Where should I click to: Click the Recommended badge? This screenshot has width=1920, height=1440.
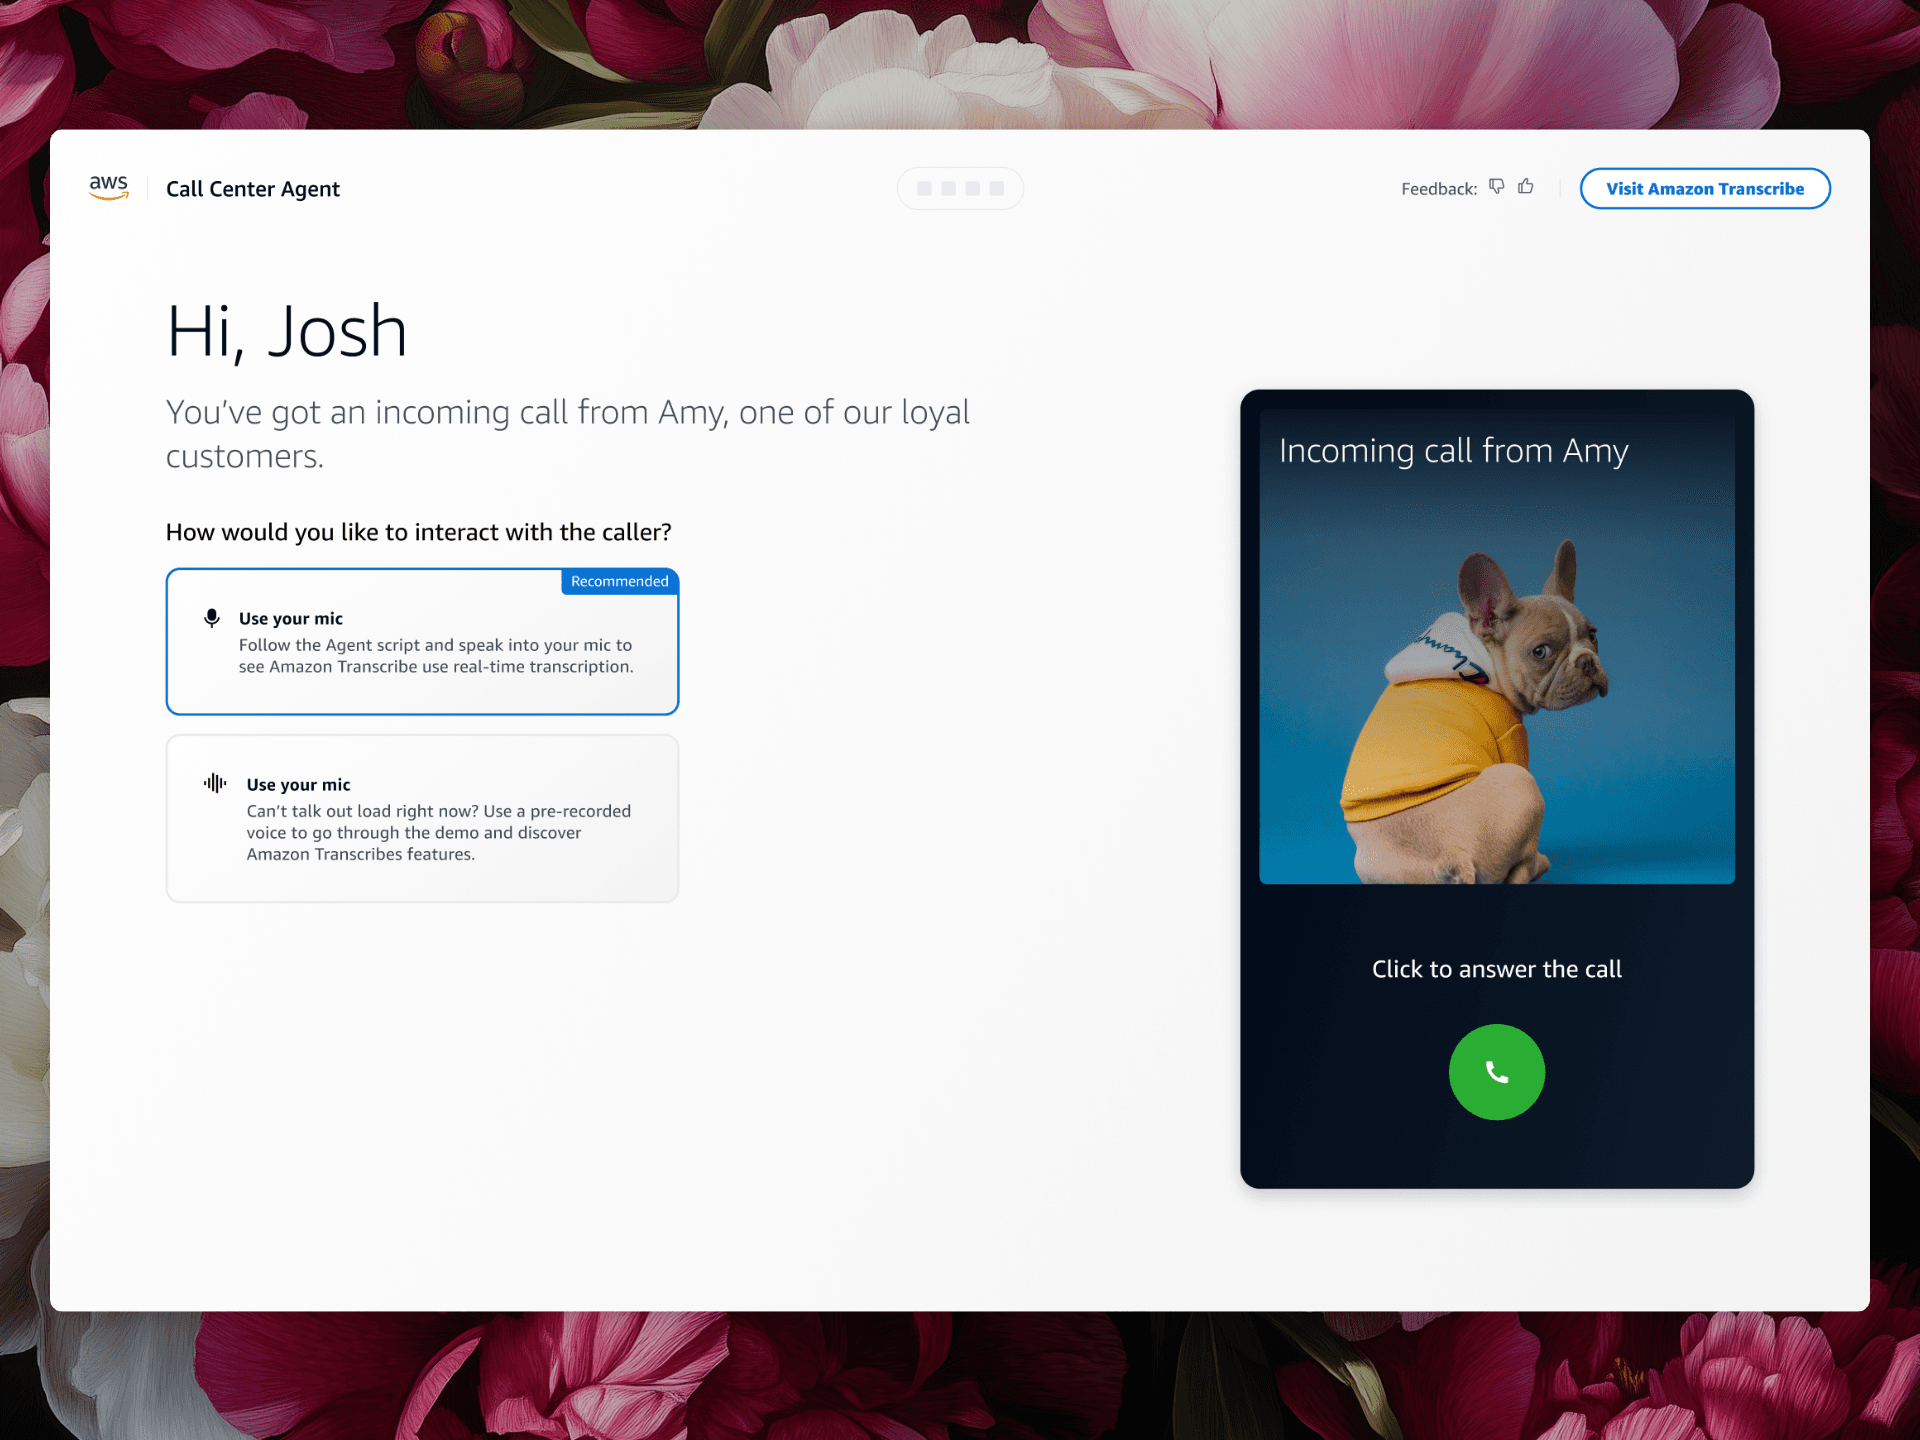[x=620, y=582]
